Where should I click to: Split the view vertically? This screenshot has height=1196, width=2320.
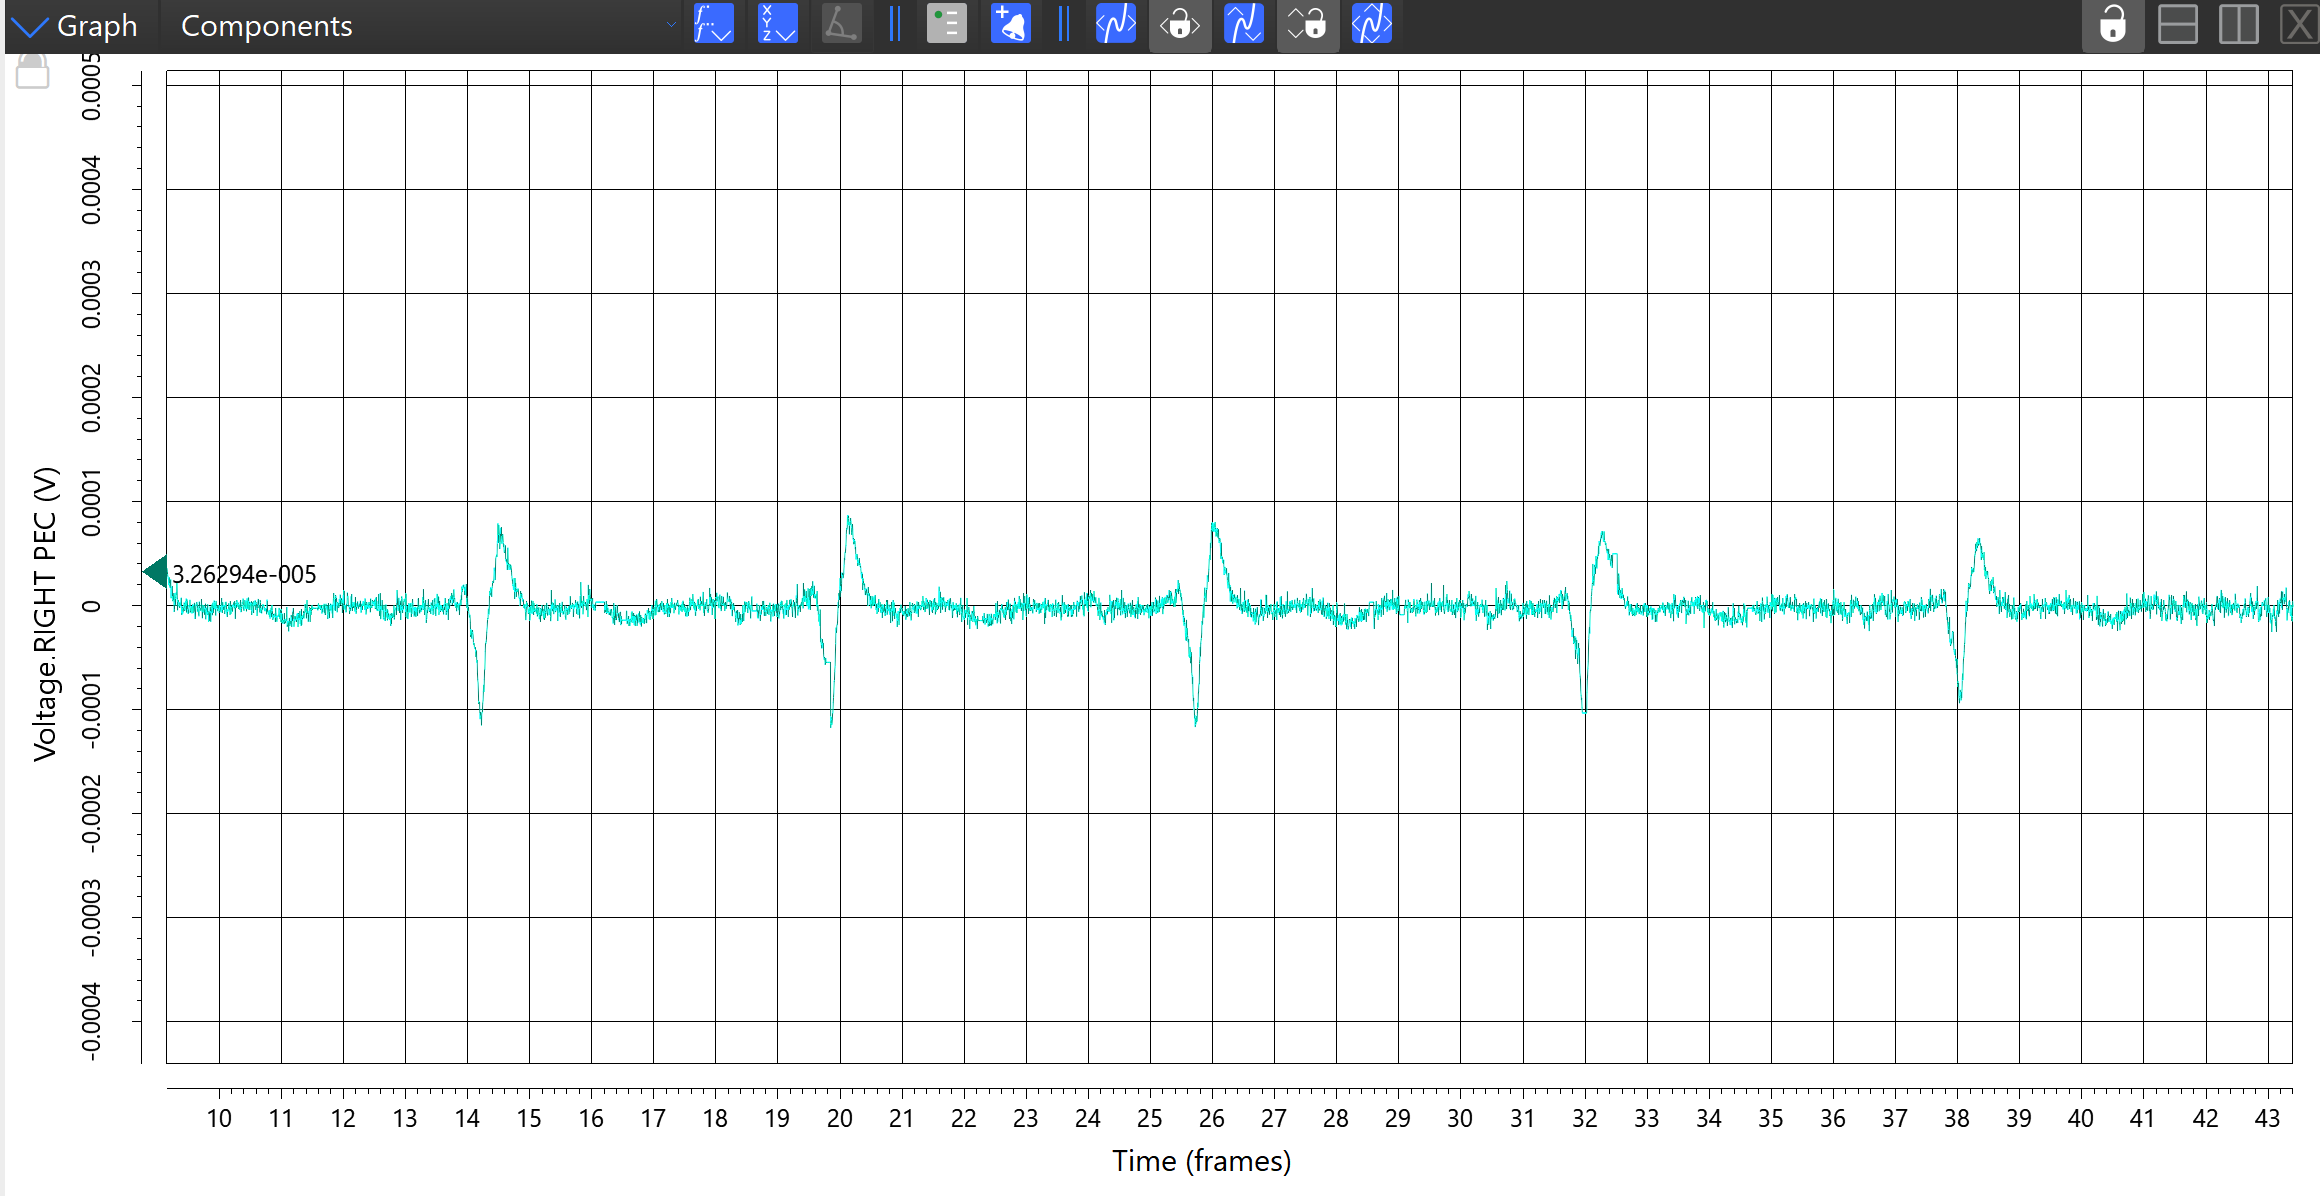(2238, 24)
